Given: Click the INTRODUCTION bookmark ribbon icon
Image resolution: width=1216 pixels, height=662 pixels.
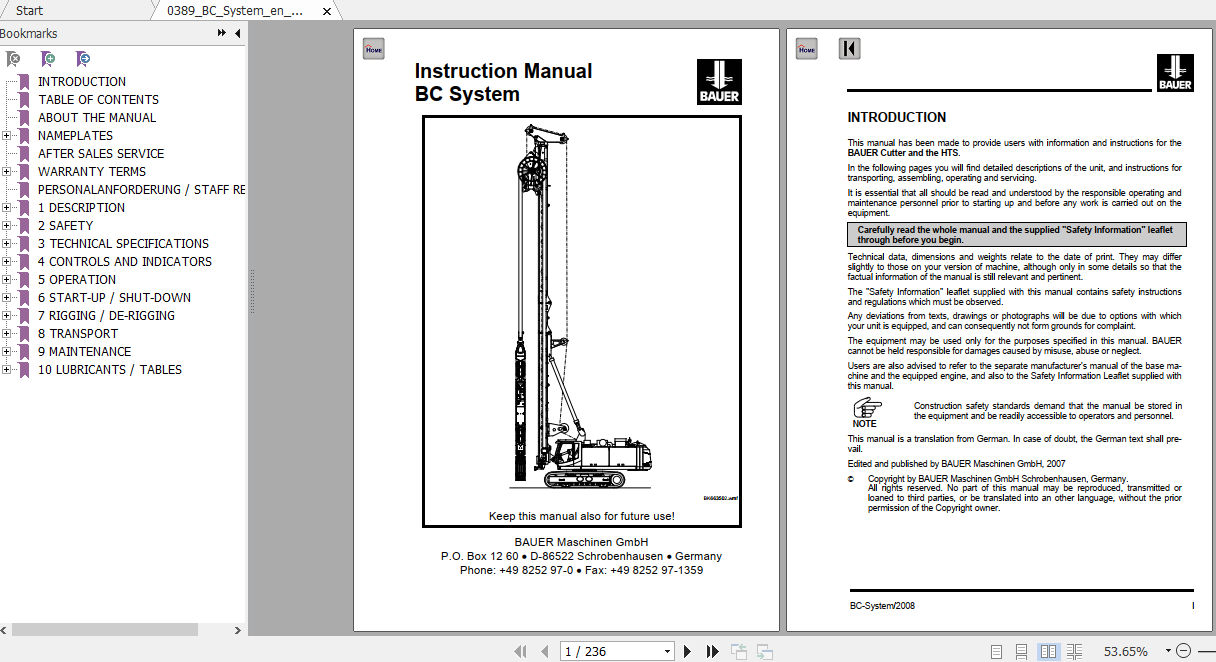Looking at the screenshot, I should pos(25,82).
